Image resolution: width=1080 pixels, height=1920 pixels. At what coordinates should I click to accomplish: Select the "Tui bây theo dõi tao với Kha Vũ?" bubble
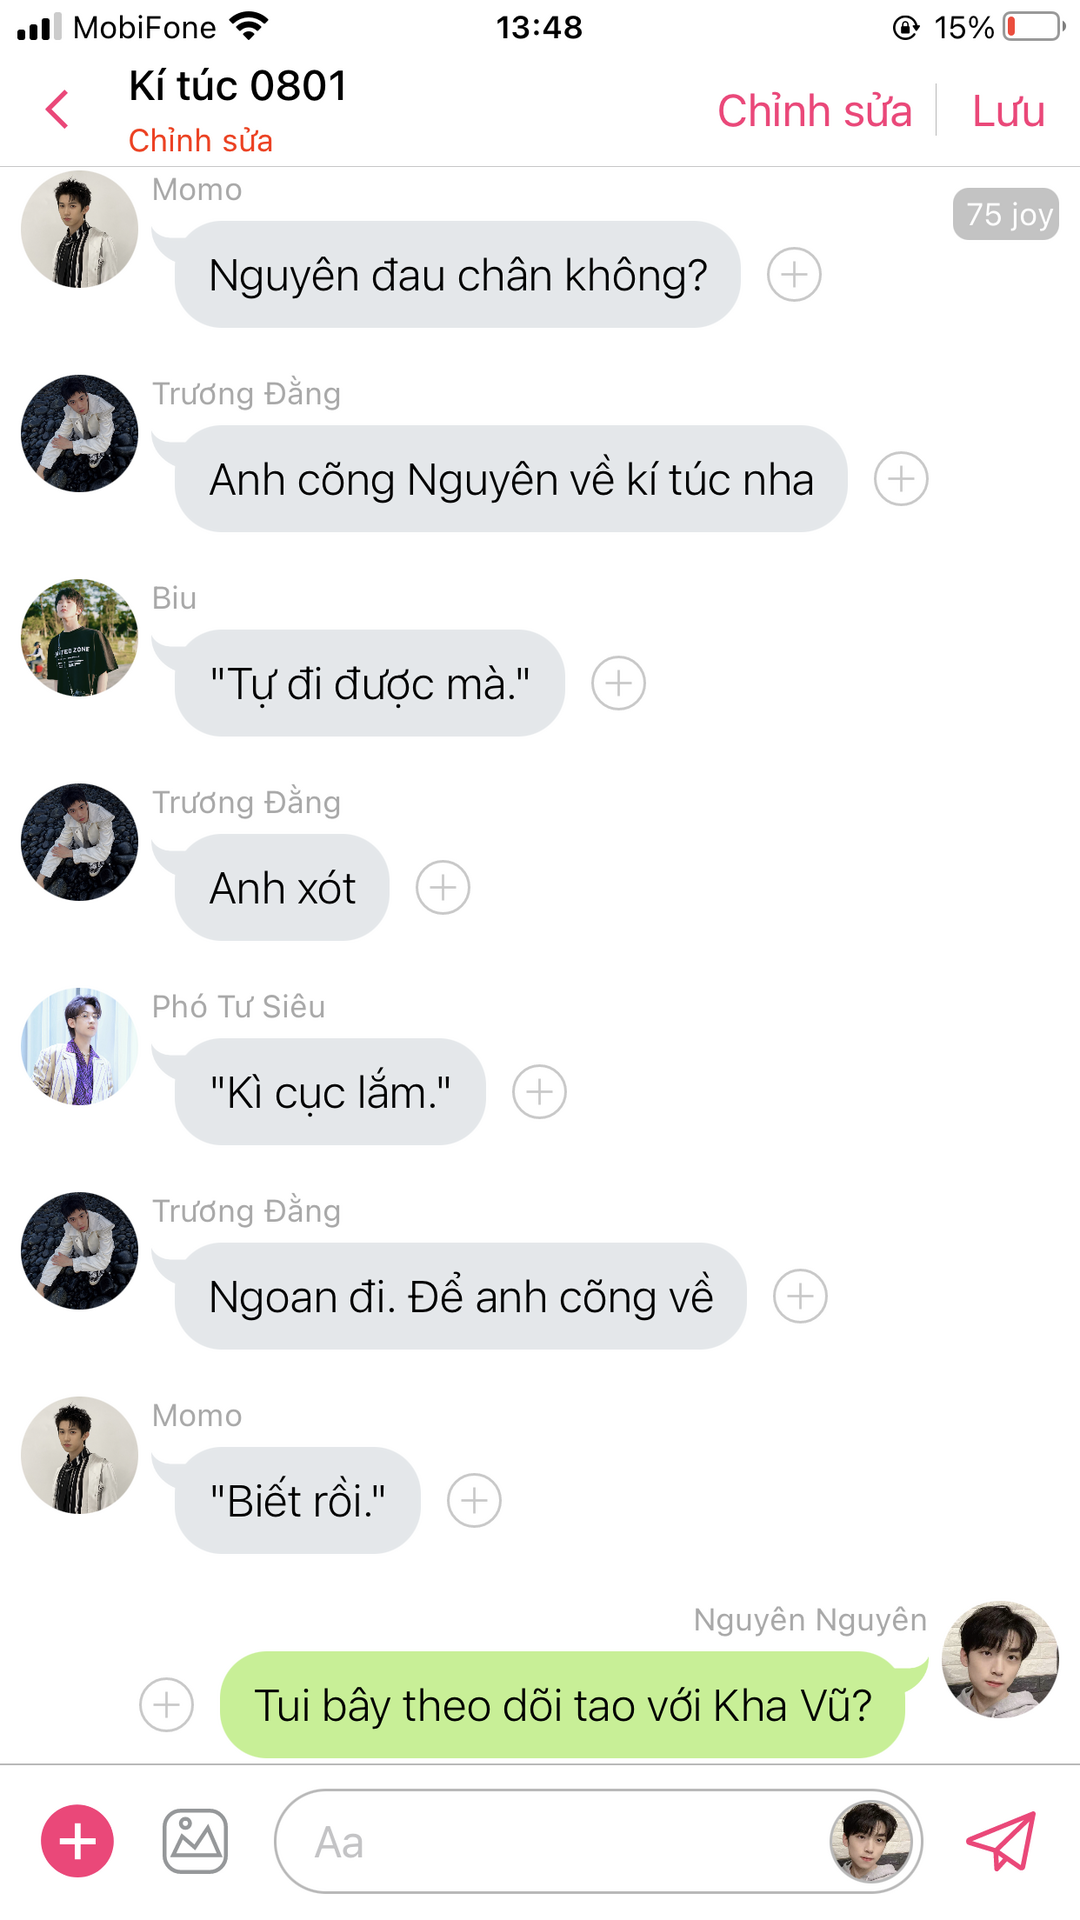562,1705
